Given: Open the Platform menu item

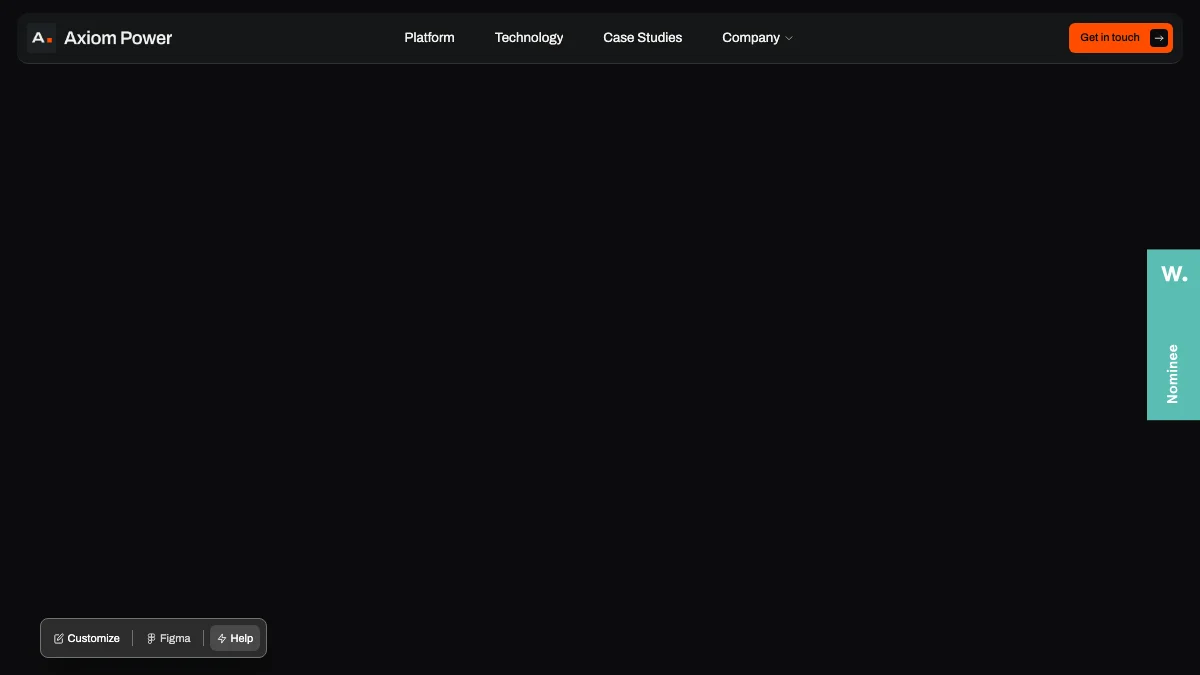Looking at the screenshot, I should tap(429, 38).
